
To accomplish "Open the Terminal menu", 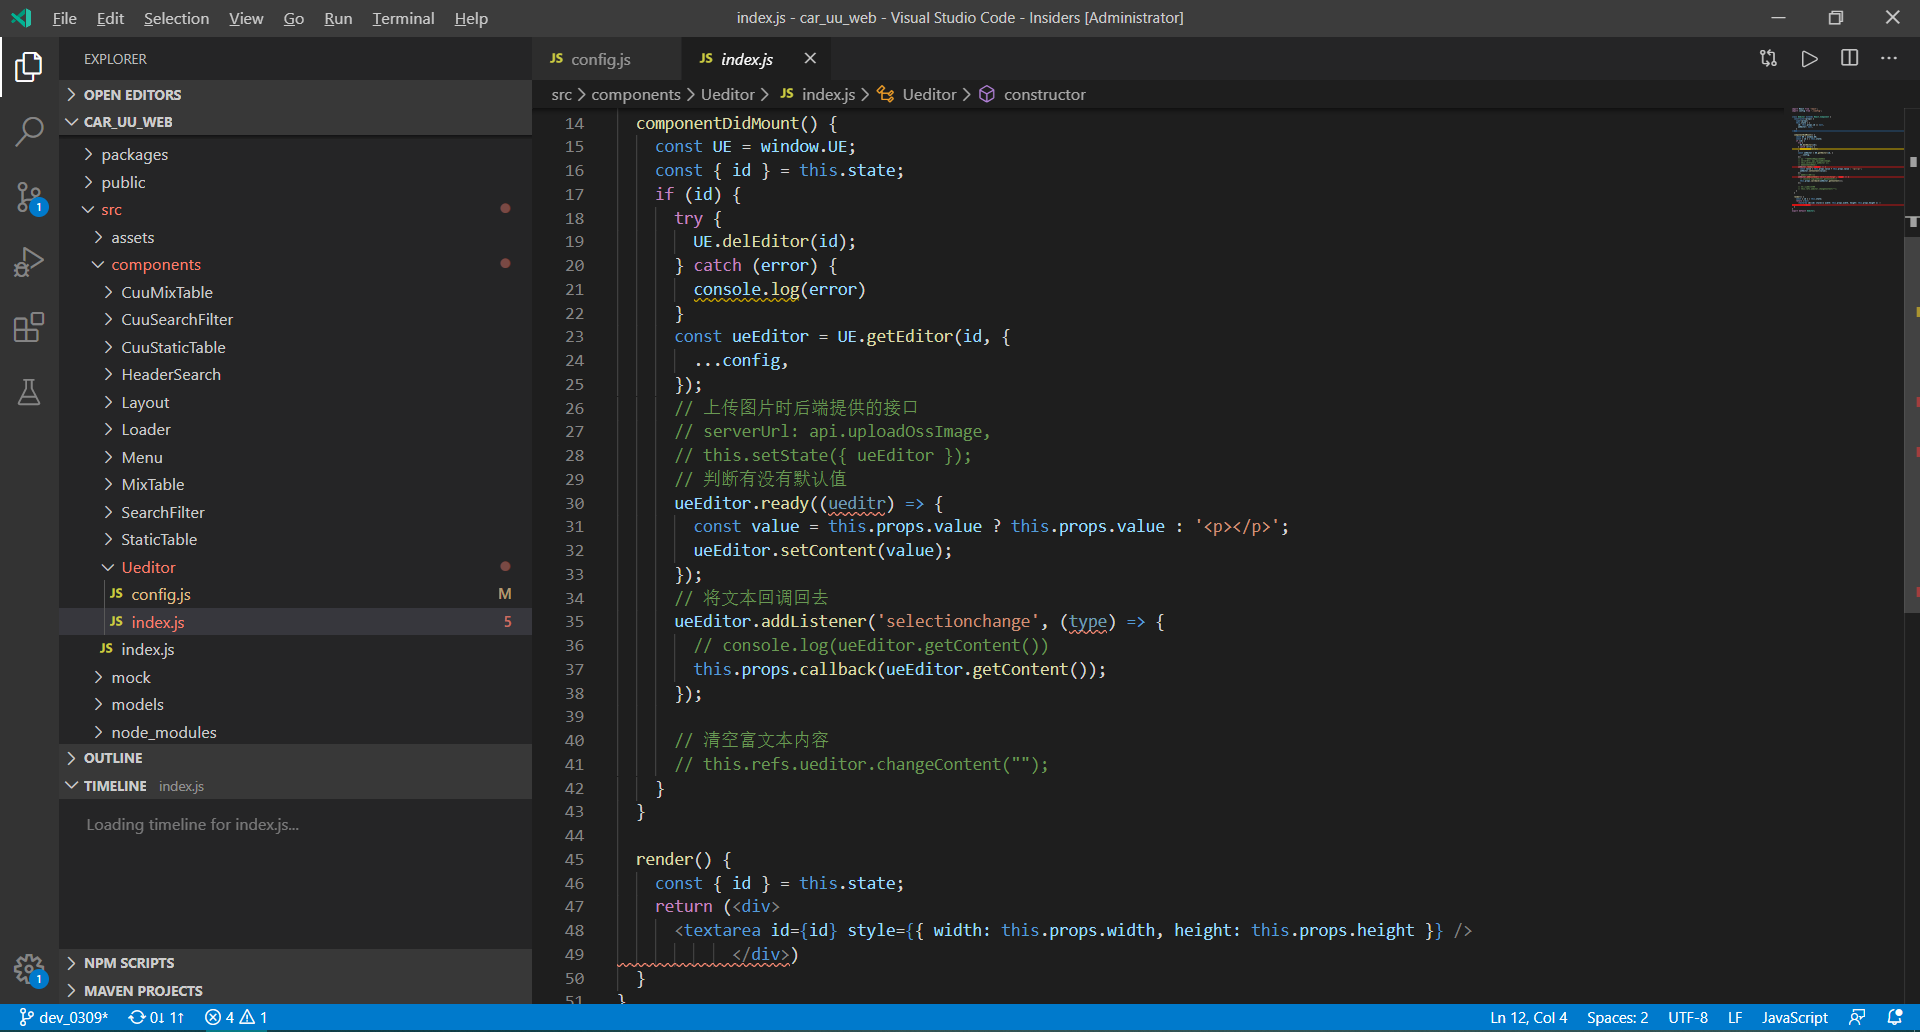I will click(x=402, y=18).
